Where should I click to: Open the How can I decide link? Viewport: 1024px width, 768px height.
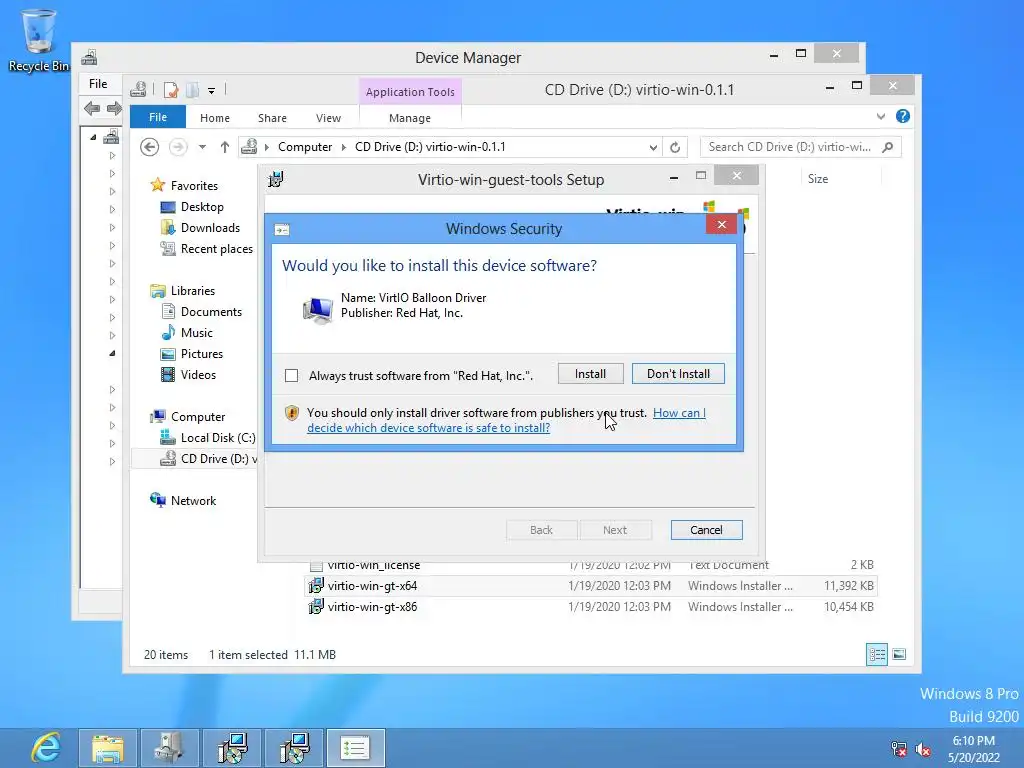pos(506,420)
